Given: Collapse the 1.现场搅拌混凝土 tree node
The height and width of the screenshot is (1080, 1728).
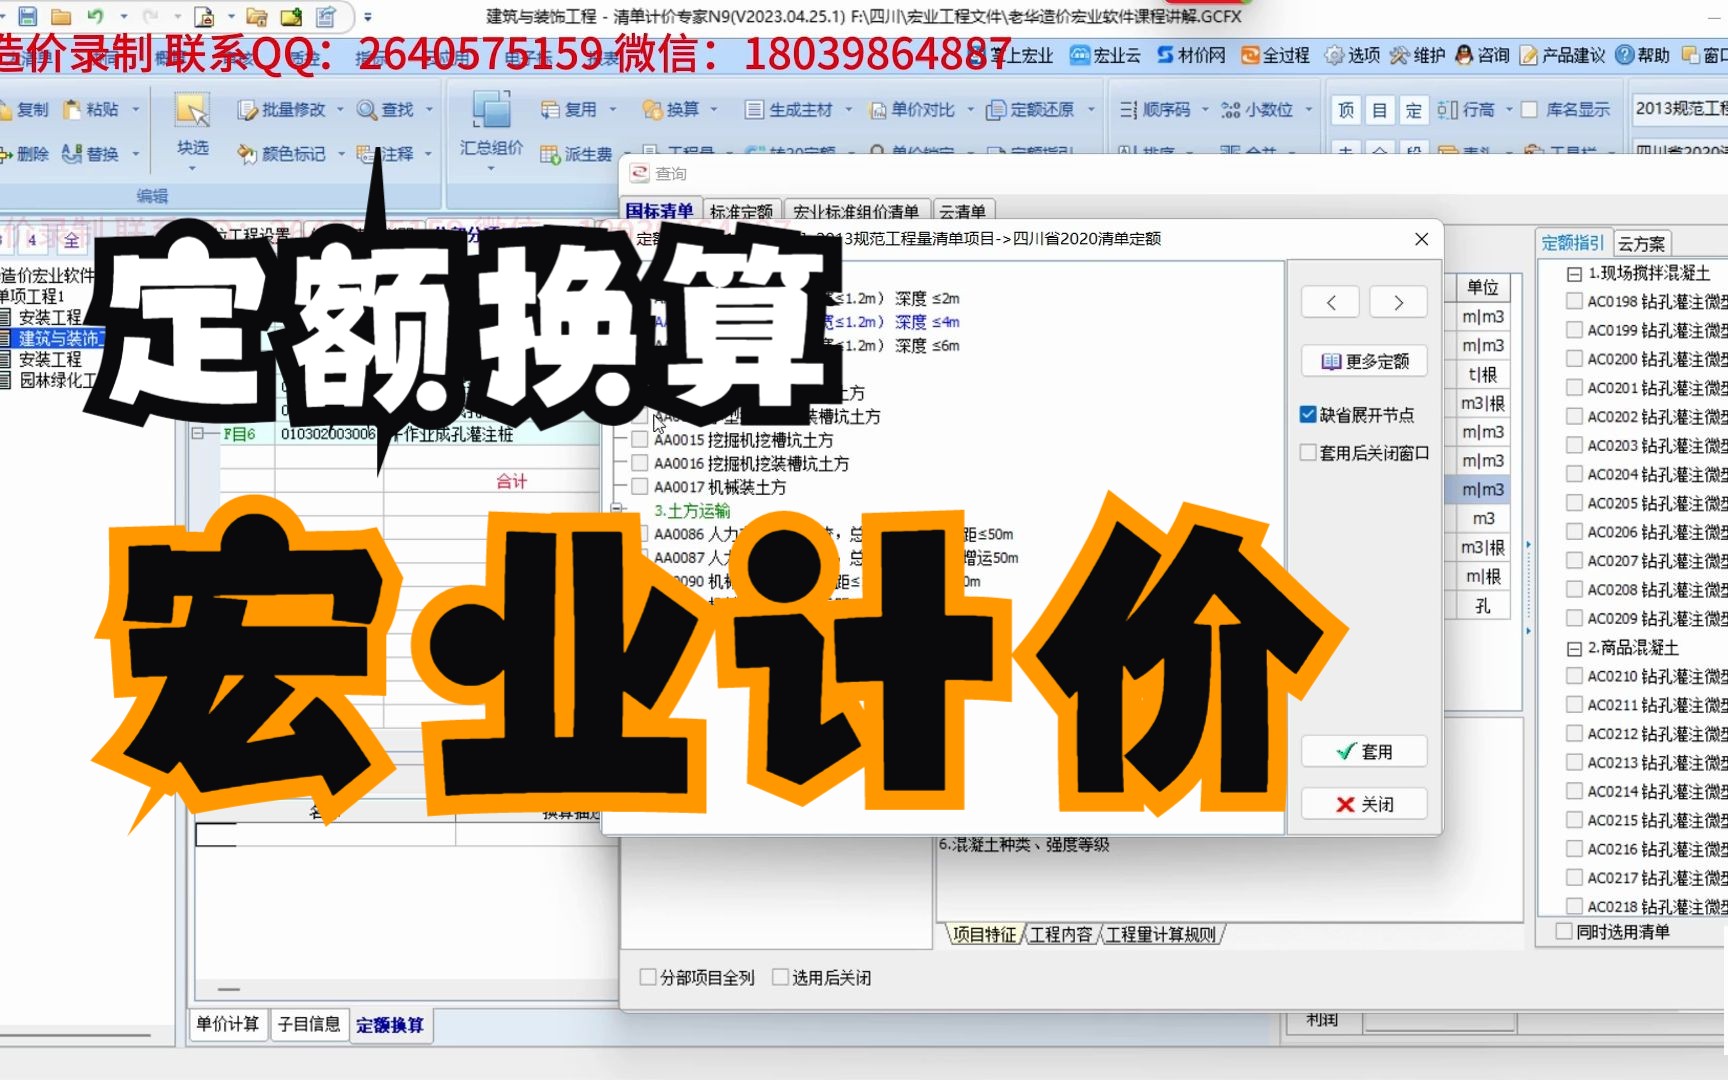Looking at the screenshot, I should click(1574, 273).
